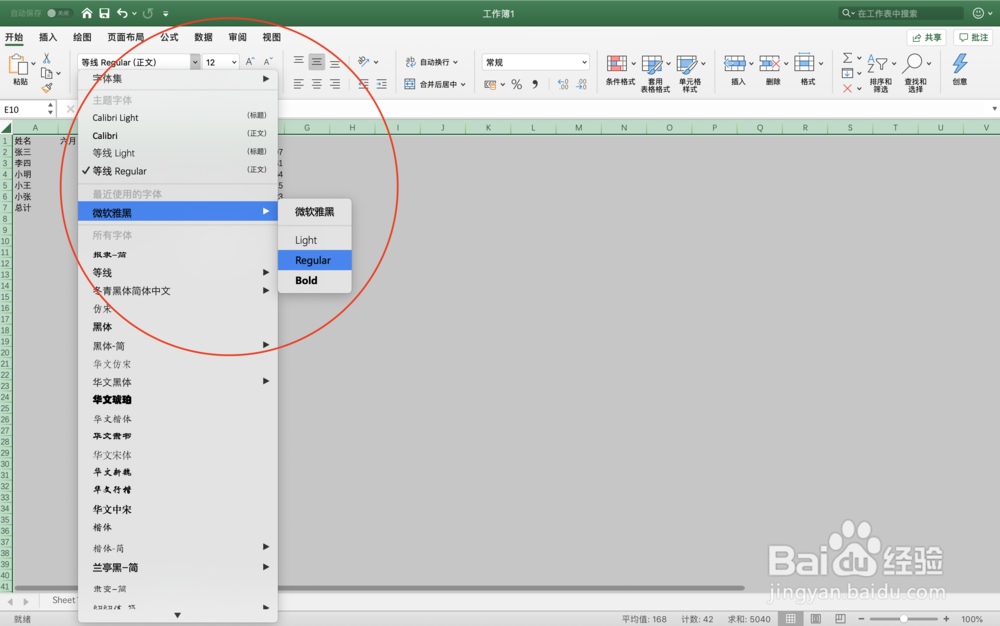Click the format painter brush icon

pyautogui.click(x=47, y=88)
